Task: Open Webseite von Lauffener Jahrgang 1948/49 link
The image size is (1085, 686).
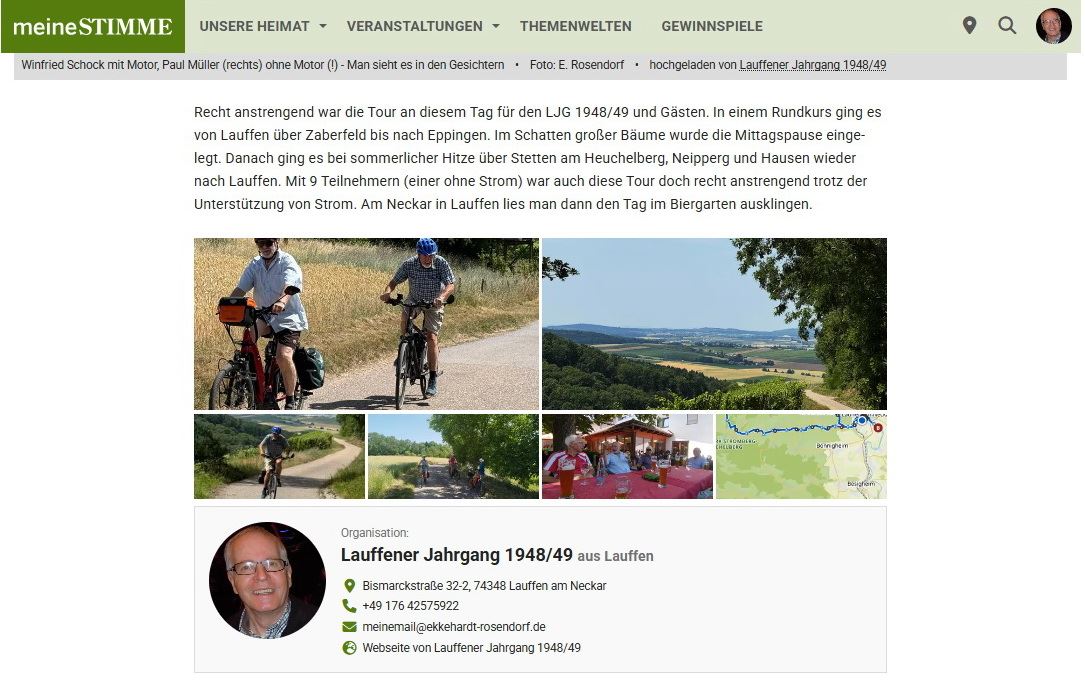Action: 471,648
